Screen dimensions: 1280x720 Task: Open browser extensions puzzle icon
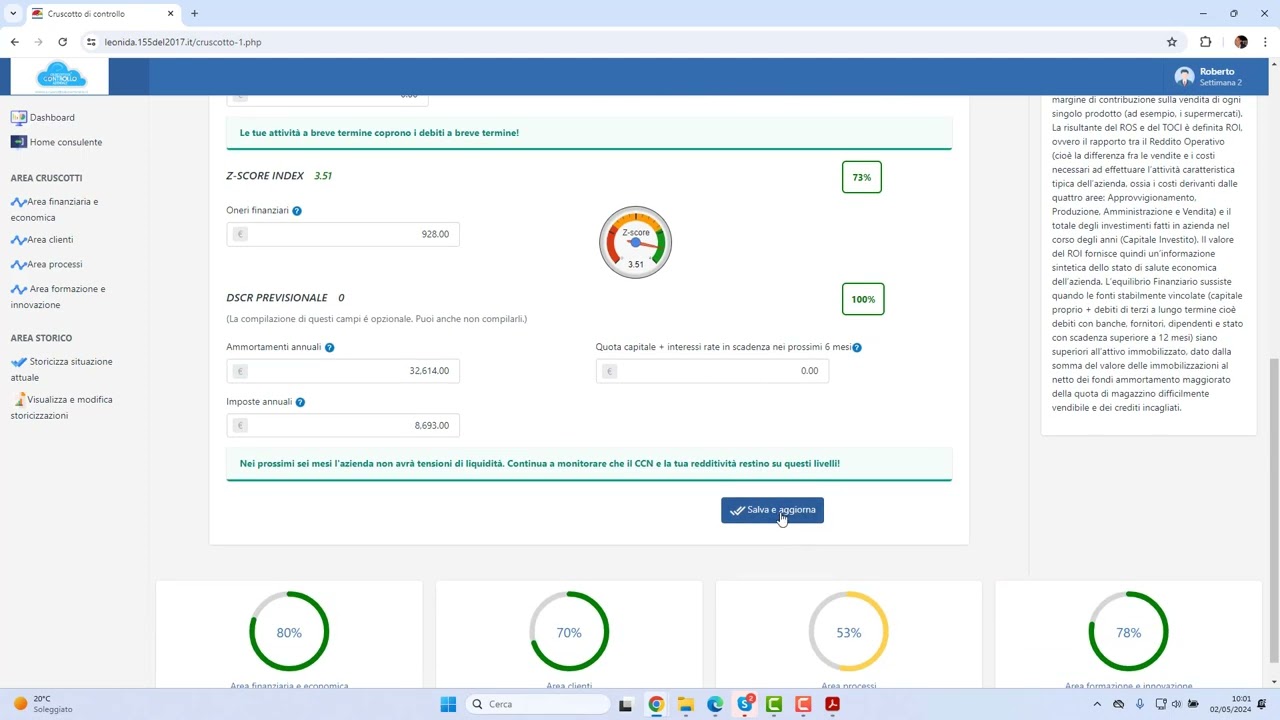pos(1205,42)
